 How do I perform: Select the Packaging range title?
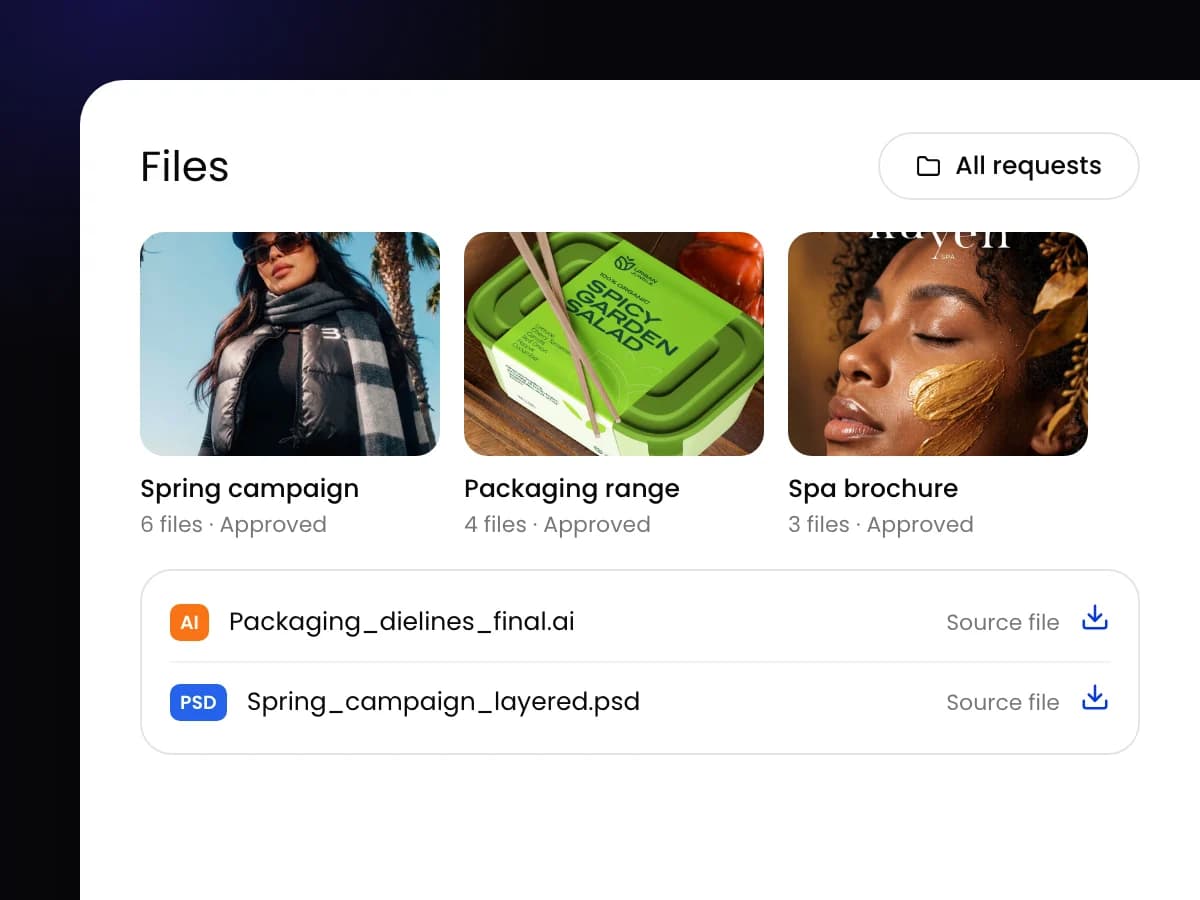pyautogui.click(x=572, y=489)
